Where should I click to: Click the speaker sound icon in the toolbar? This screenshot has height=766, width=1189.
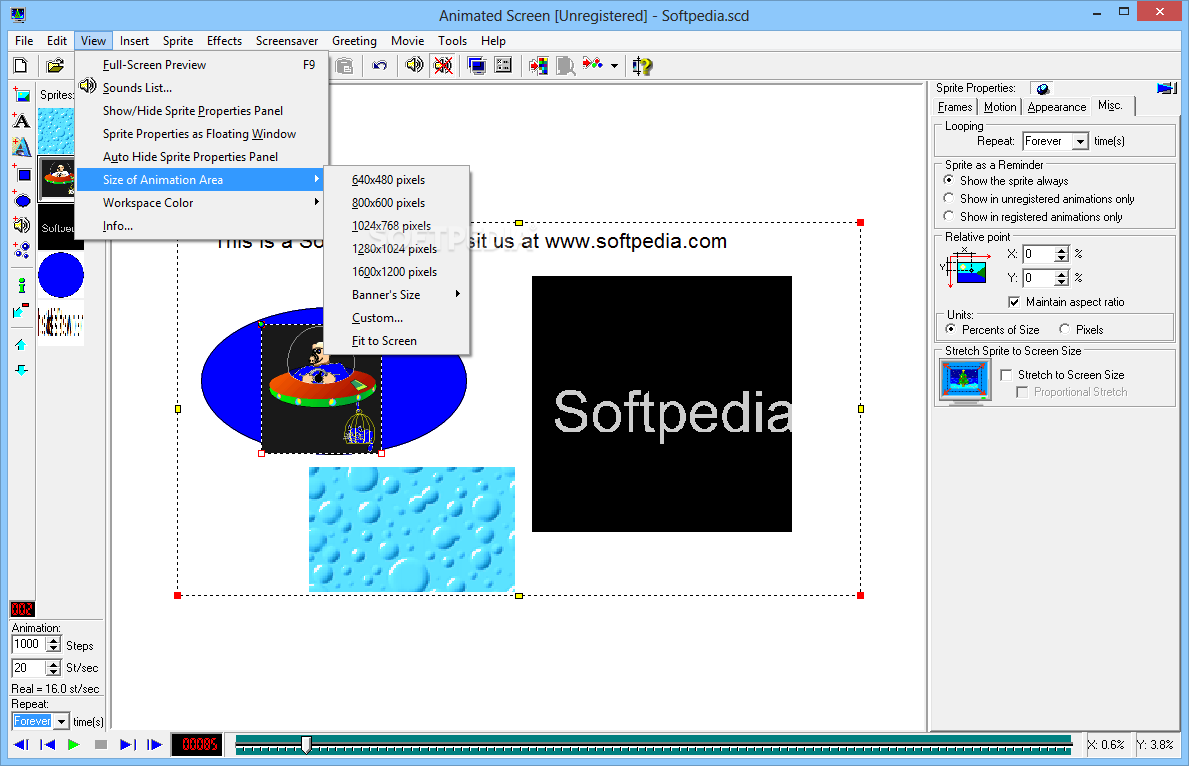(x=414, y=66)
